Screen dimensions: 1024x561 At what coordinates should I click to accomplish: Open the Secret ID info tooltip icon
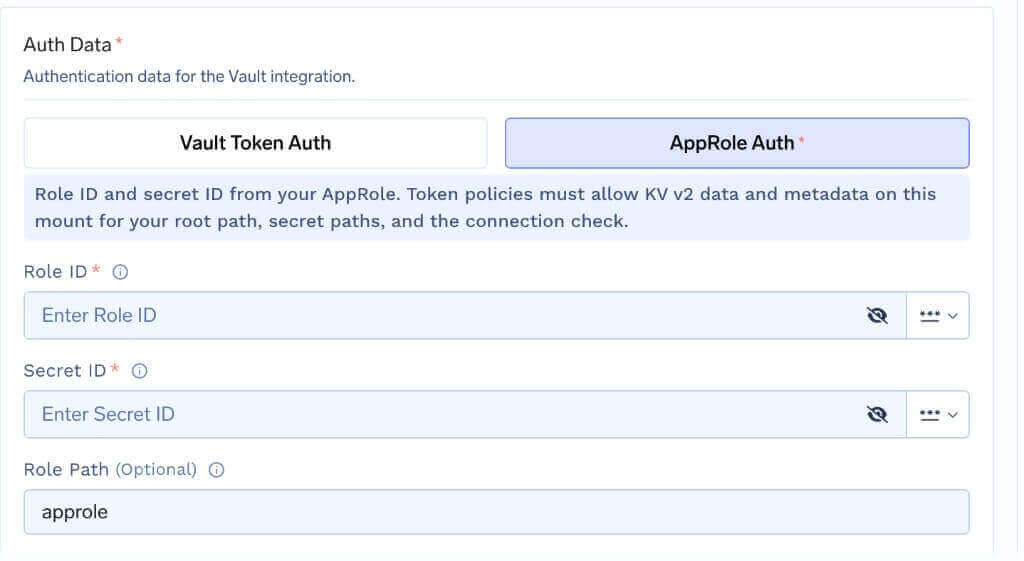[139, 372]
